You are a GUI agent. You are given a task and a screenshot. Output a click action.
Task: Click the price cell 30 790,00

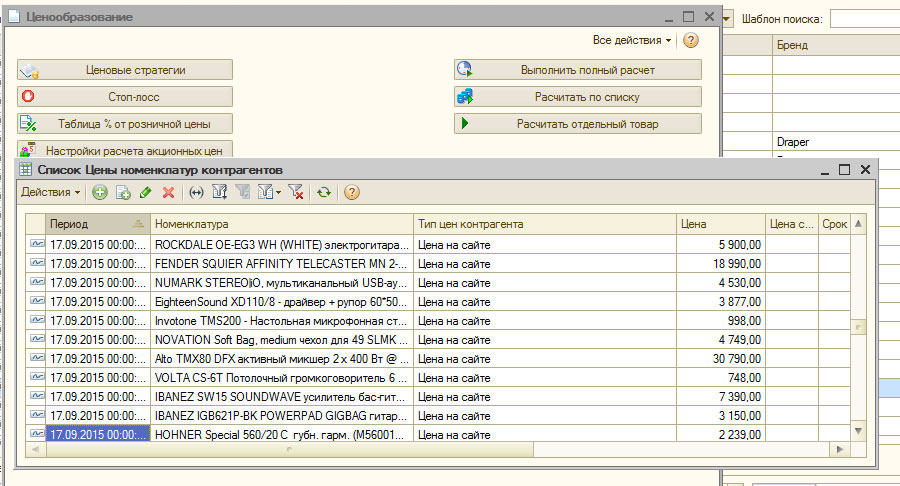[x=721, y=359]
